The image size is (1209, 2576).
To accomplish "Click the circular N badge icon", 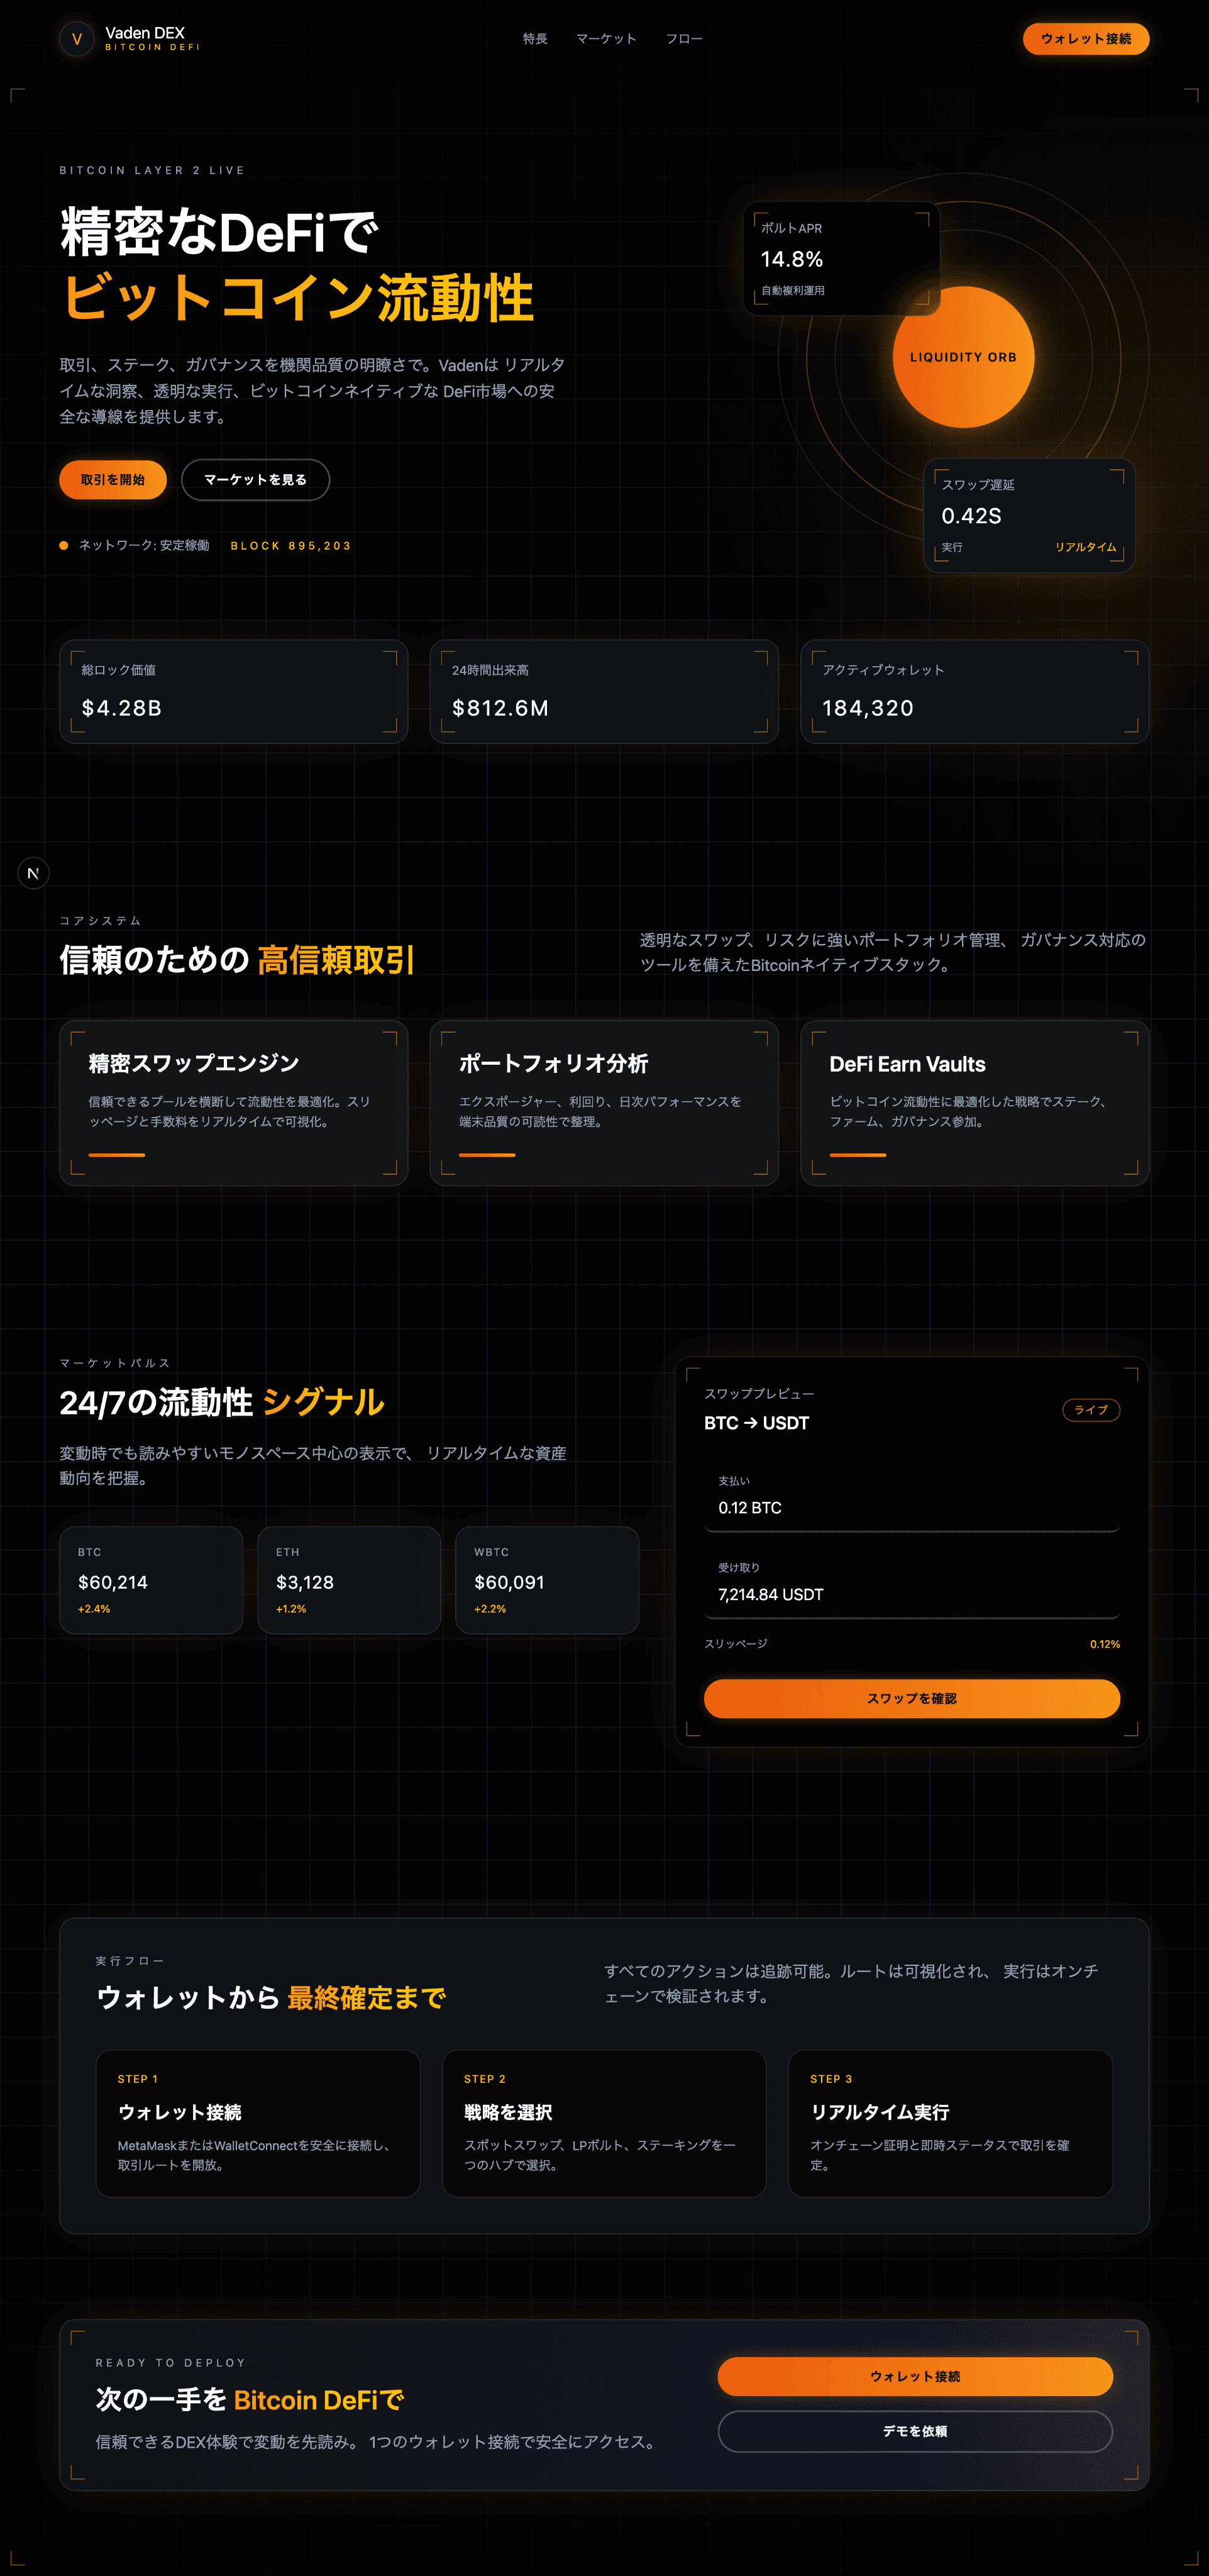I will pyautogui.click(x=33, y=873).
